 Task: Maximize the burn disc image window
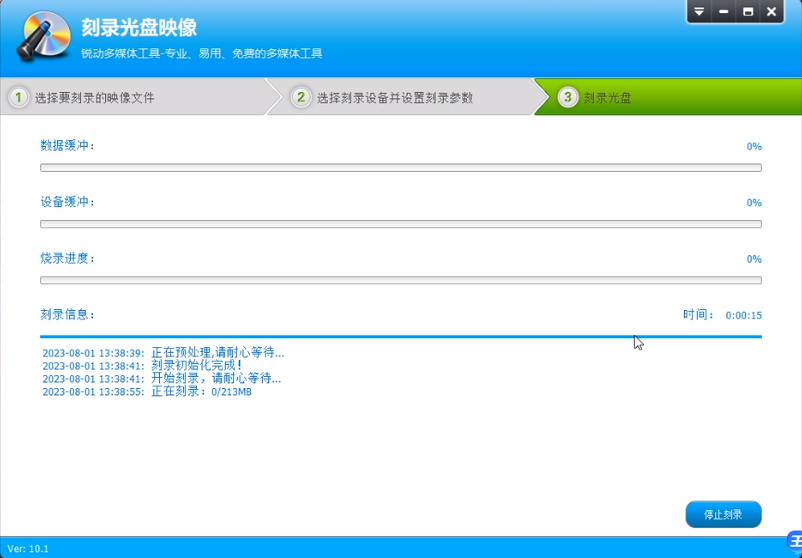click(x=748, y=12)
